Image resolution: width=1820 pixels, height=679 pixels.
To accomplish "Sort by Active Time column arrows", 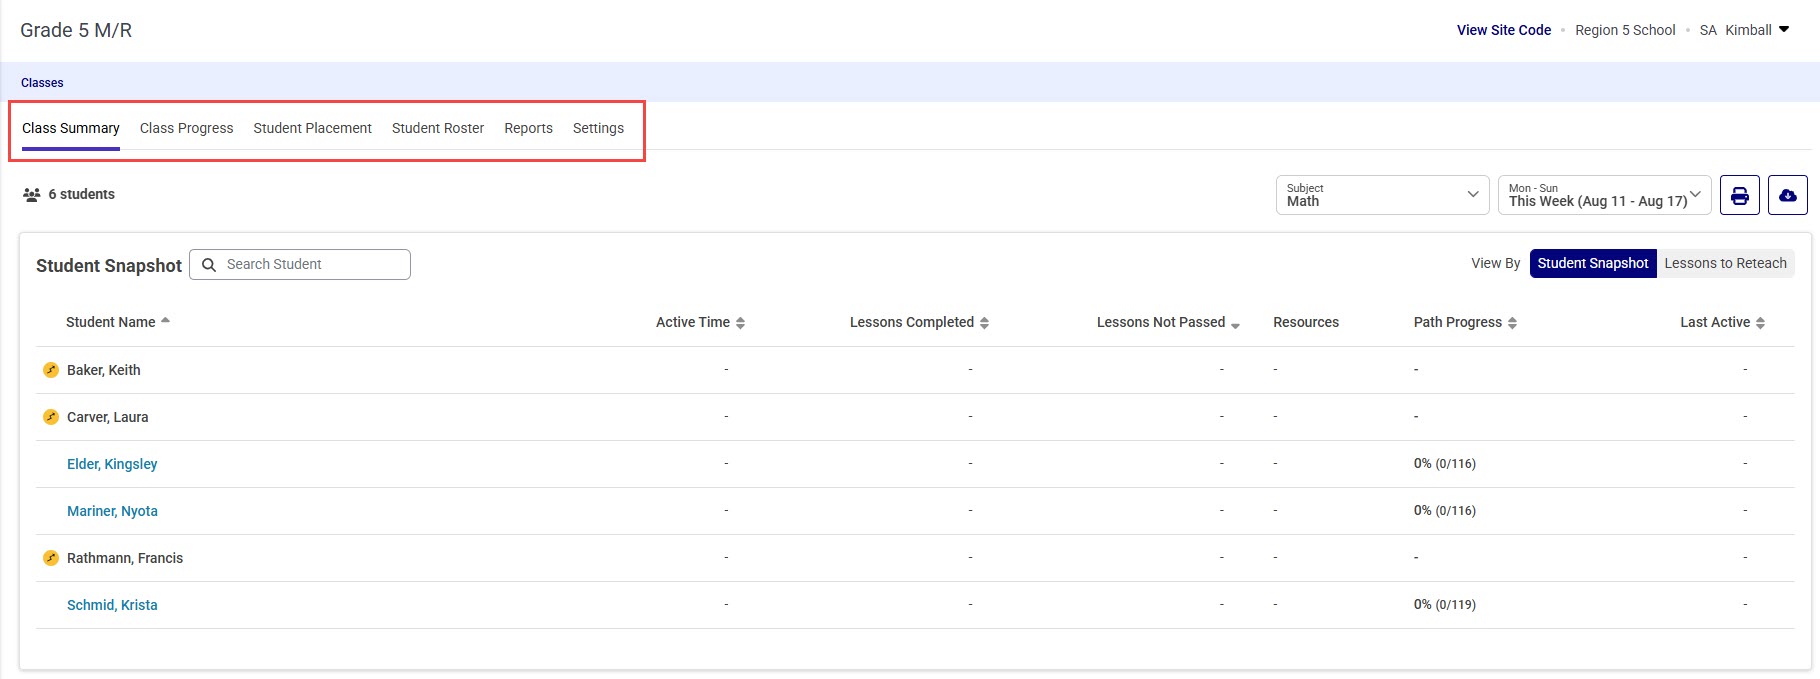I will pos(740,323).
